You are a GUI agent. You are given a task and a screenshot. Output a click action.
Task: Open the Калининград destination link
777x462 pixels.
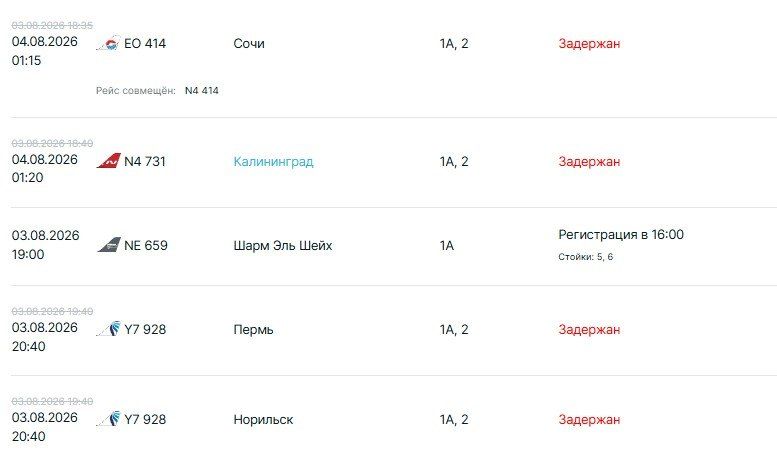(274, 162)
